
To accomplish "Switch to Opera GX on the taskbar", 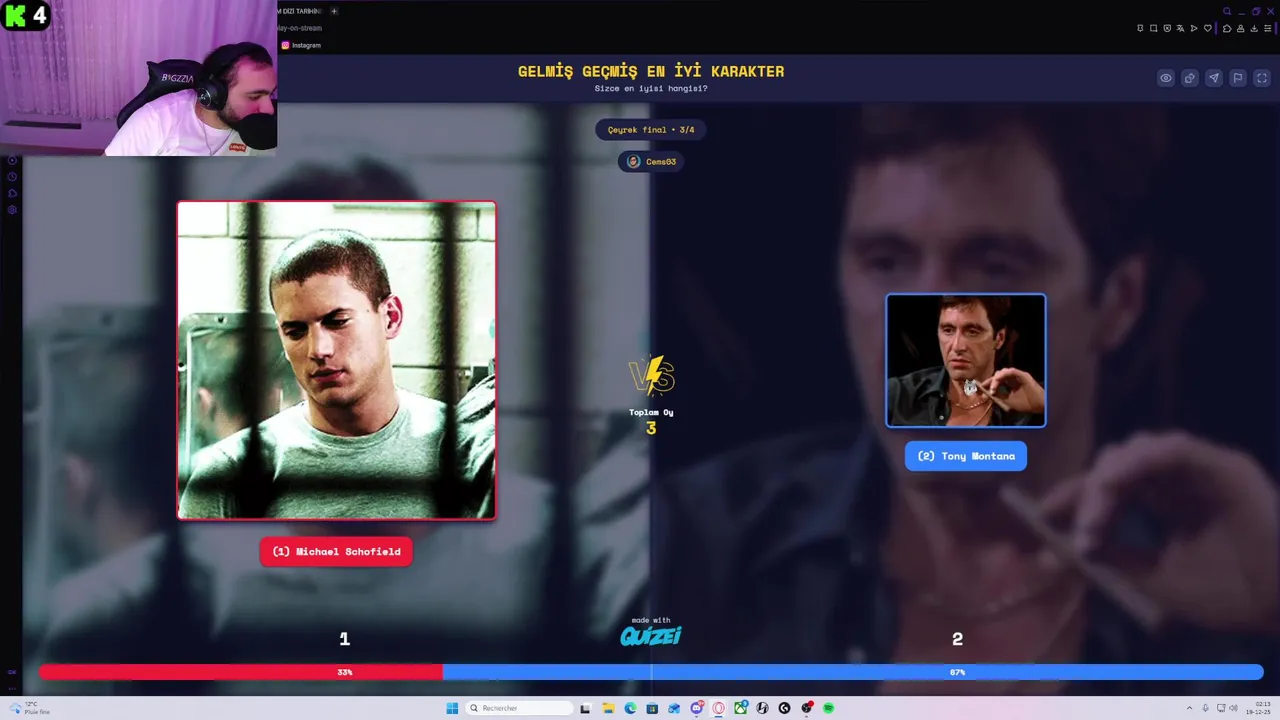I will 718,708.
